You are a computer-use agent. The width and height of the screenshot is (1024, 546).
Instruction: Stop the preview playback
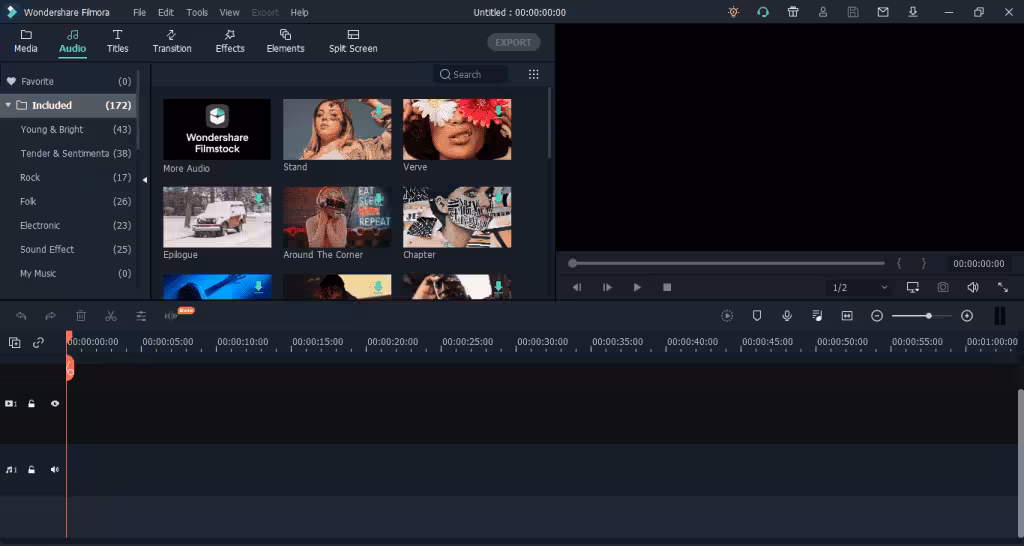(x=667, y=287)
